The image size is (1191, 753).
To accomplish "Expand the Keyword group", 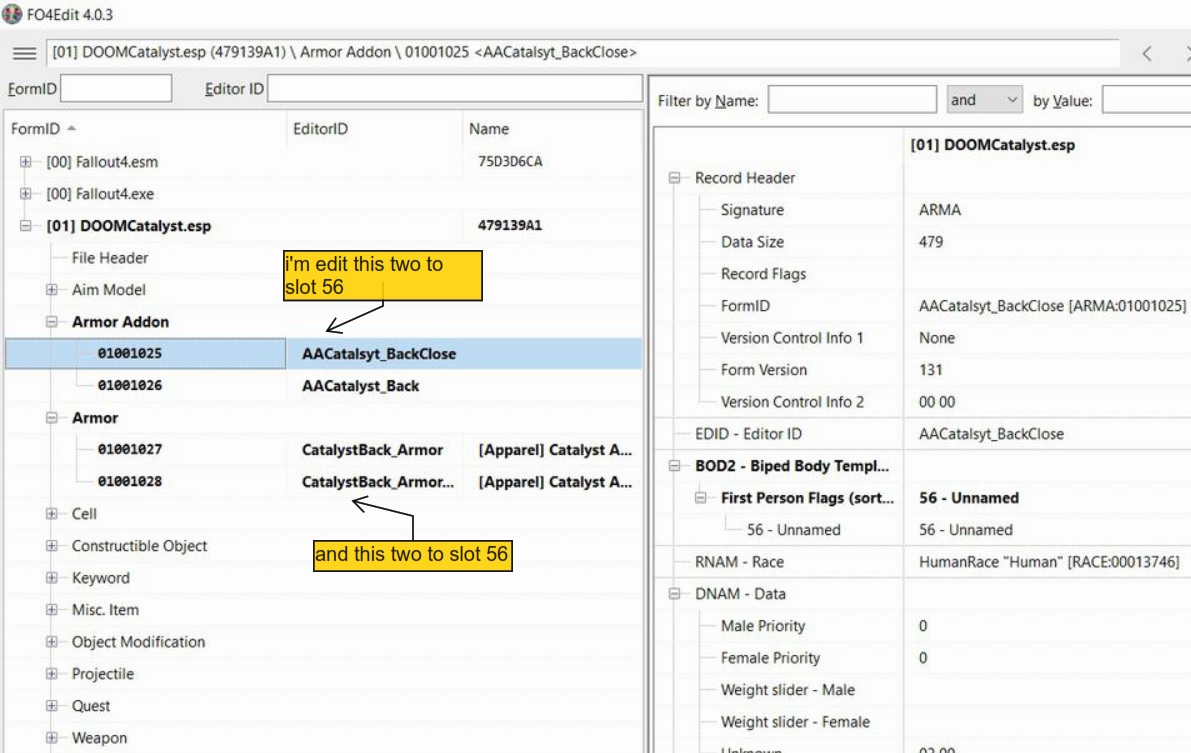I will click(52, 577).
